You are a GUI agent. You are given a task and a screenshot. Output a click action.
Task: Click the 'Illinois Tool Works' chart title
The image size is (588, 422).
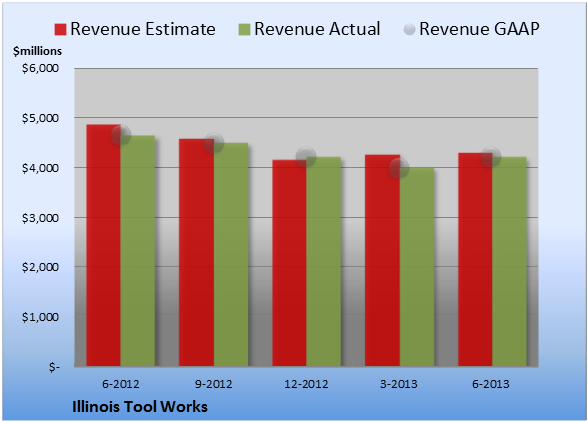[140, 407]
